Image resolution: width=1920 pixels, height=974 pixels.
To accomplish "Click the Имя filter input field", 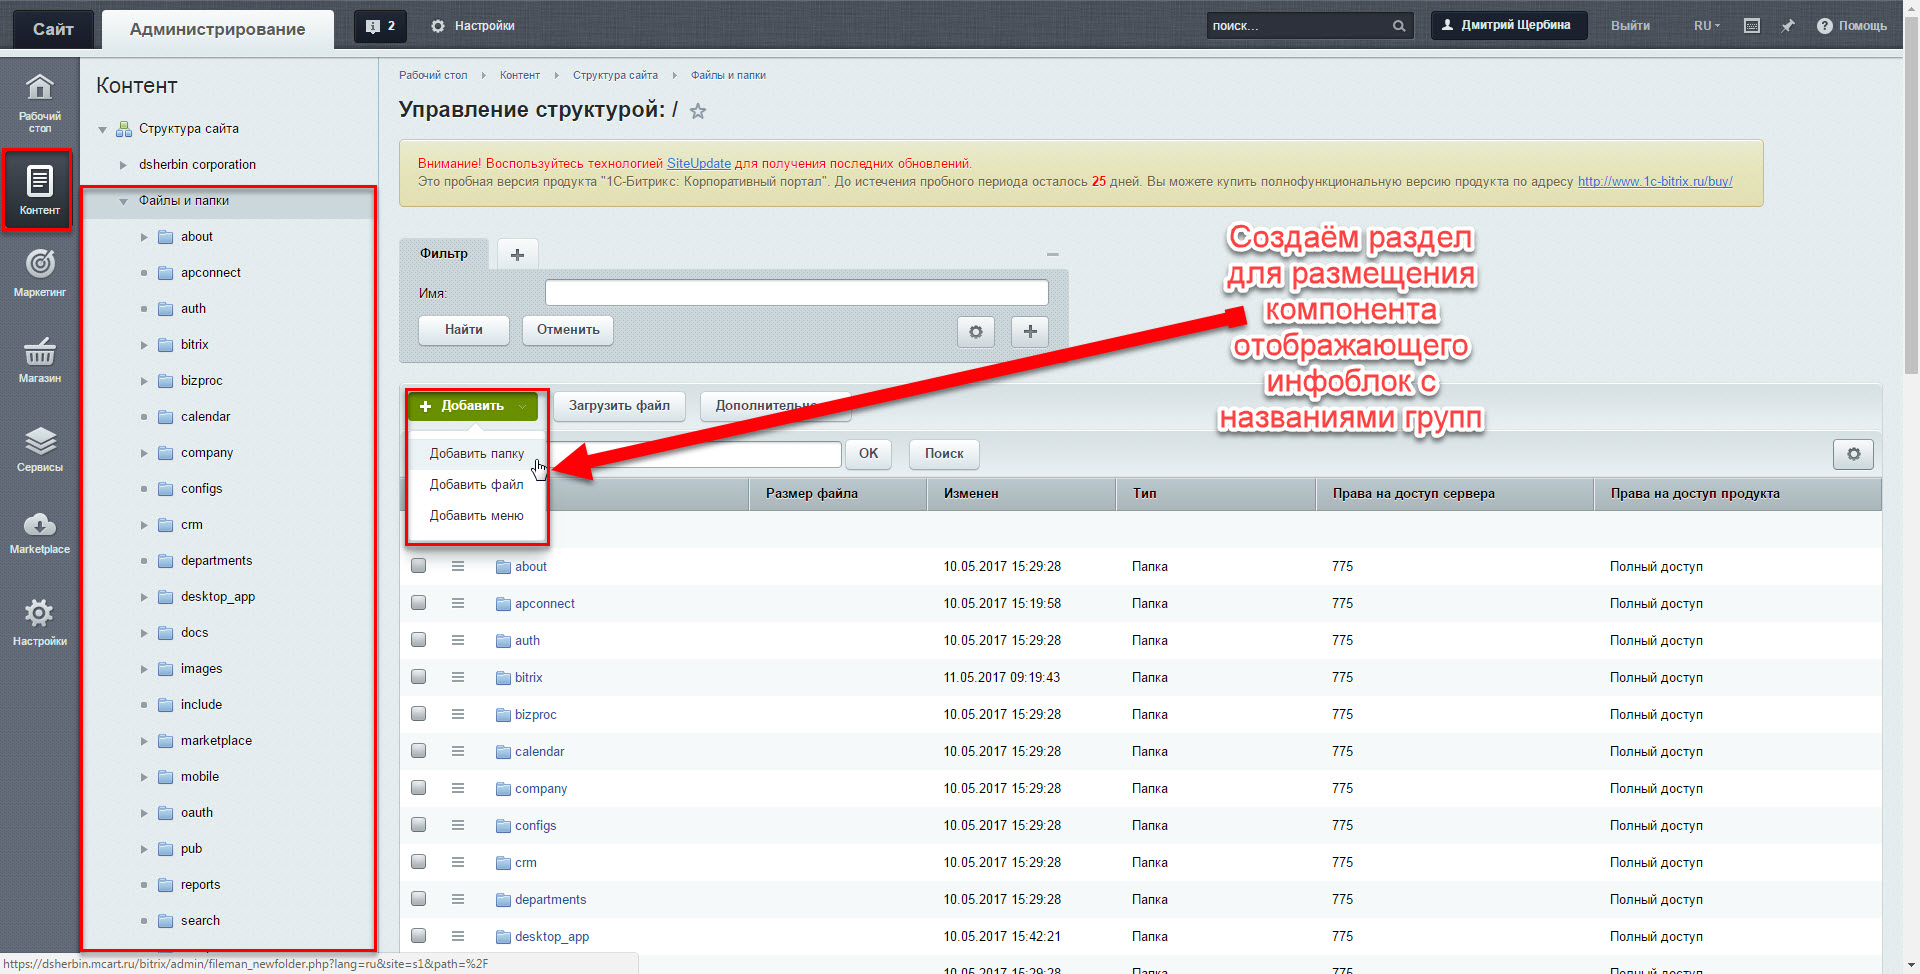I will (x=796, y=293).
